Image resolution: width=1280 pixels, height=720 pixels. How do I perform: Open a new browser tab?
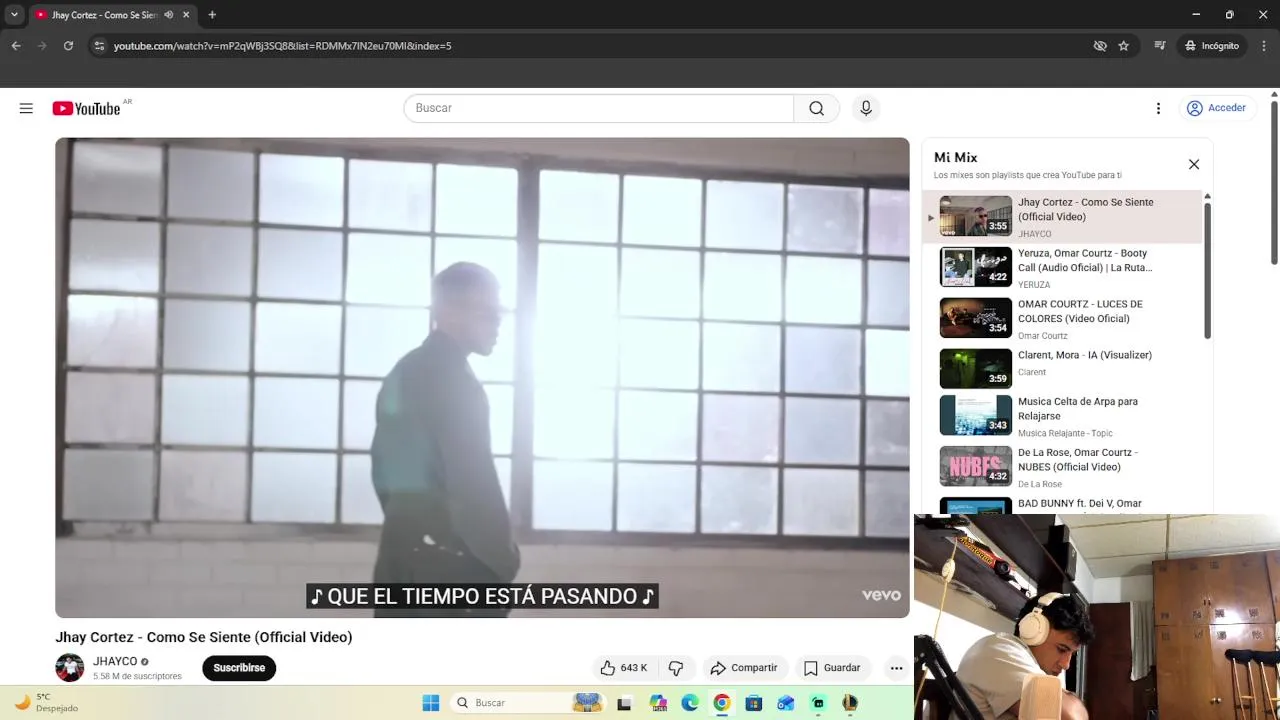tap(212, 15)
